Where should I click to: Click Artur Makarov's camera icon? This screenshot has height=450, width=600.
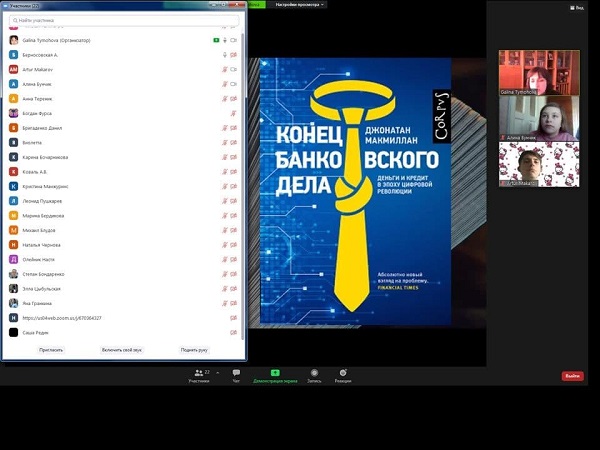pos(233,69)
